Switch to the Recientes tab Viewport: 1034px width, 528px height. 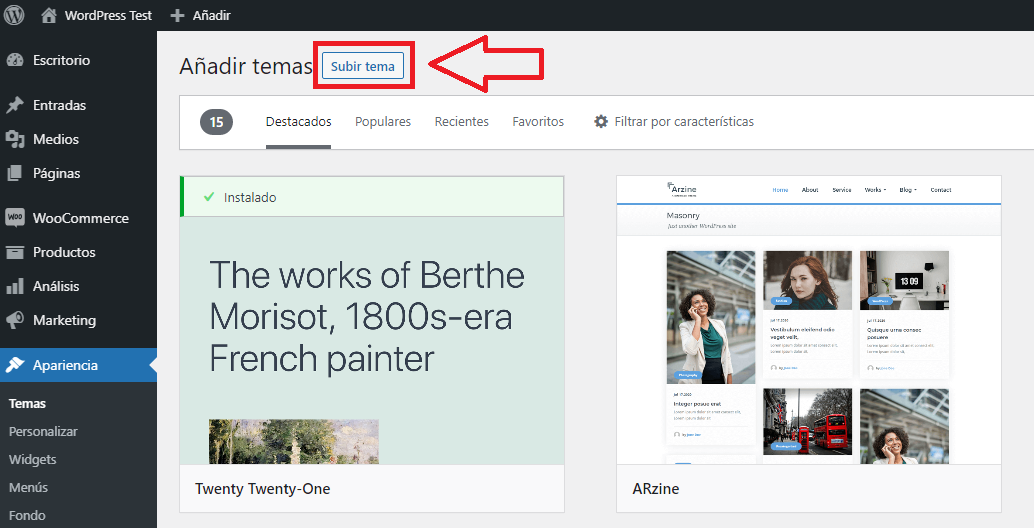point(462,121)
